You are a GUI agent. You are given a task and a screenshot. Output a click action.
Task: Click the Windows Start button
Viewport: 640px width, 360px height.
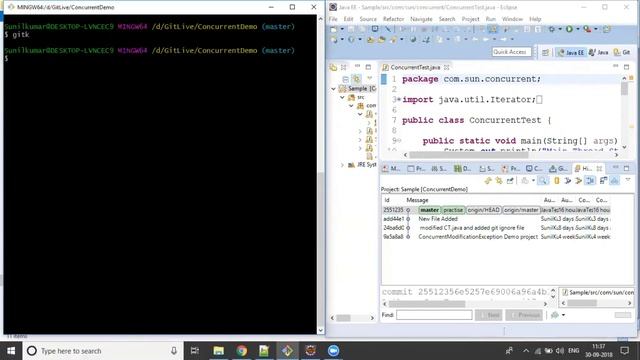click(11, 351)
